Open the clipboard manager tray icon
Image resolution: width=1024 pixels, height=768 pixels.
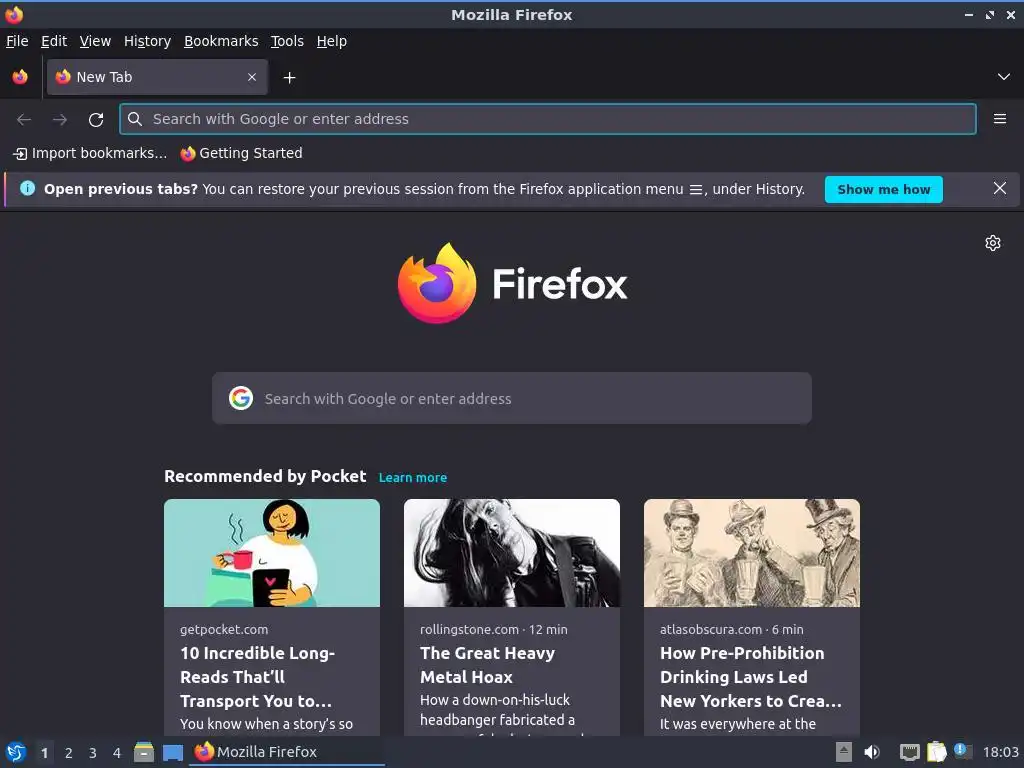coord(936,752)
